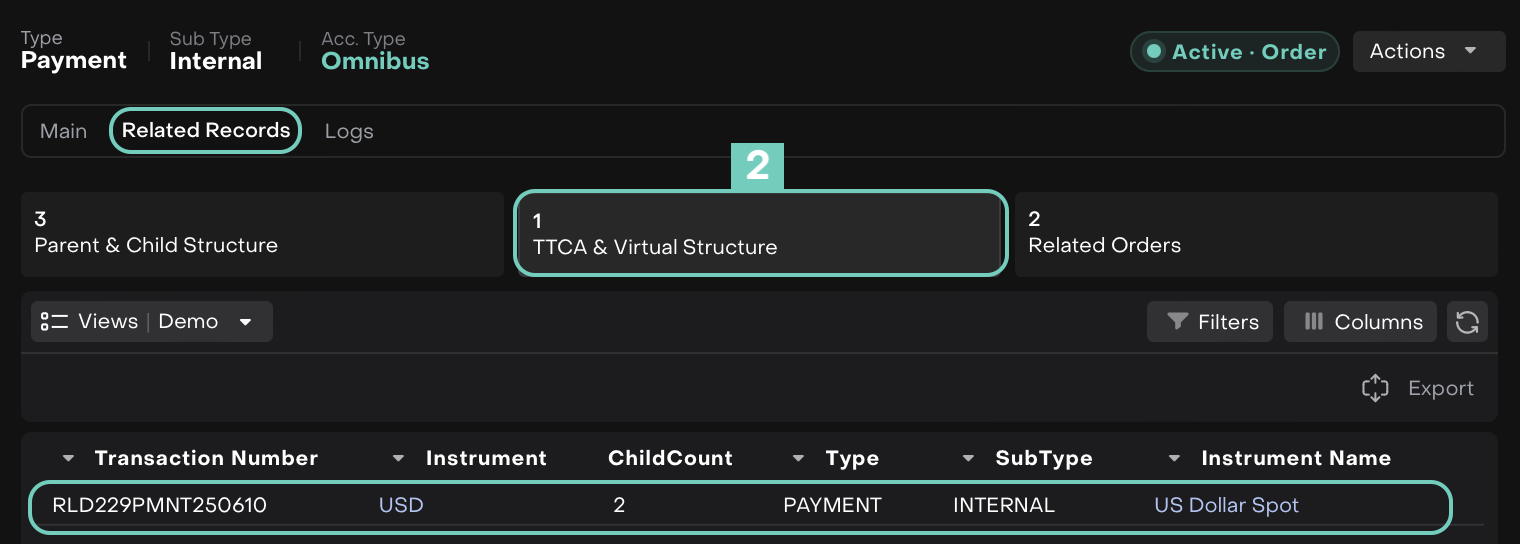Click the refresh icon beside Columns

[1467, 322]
